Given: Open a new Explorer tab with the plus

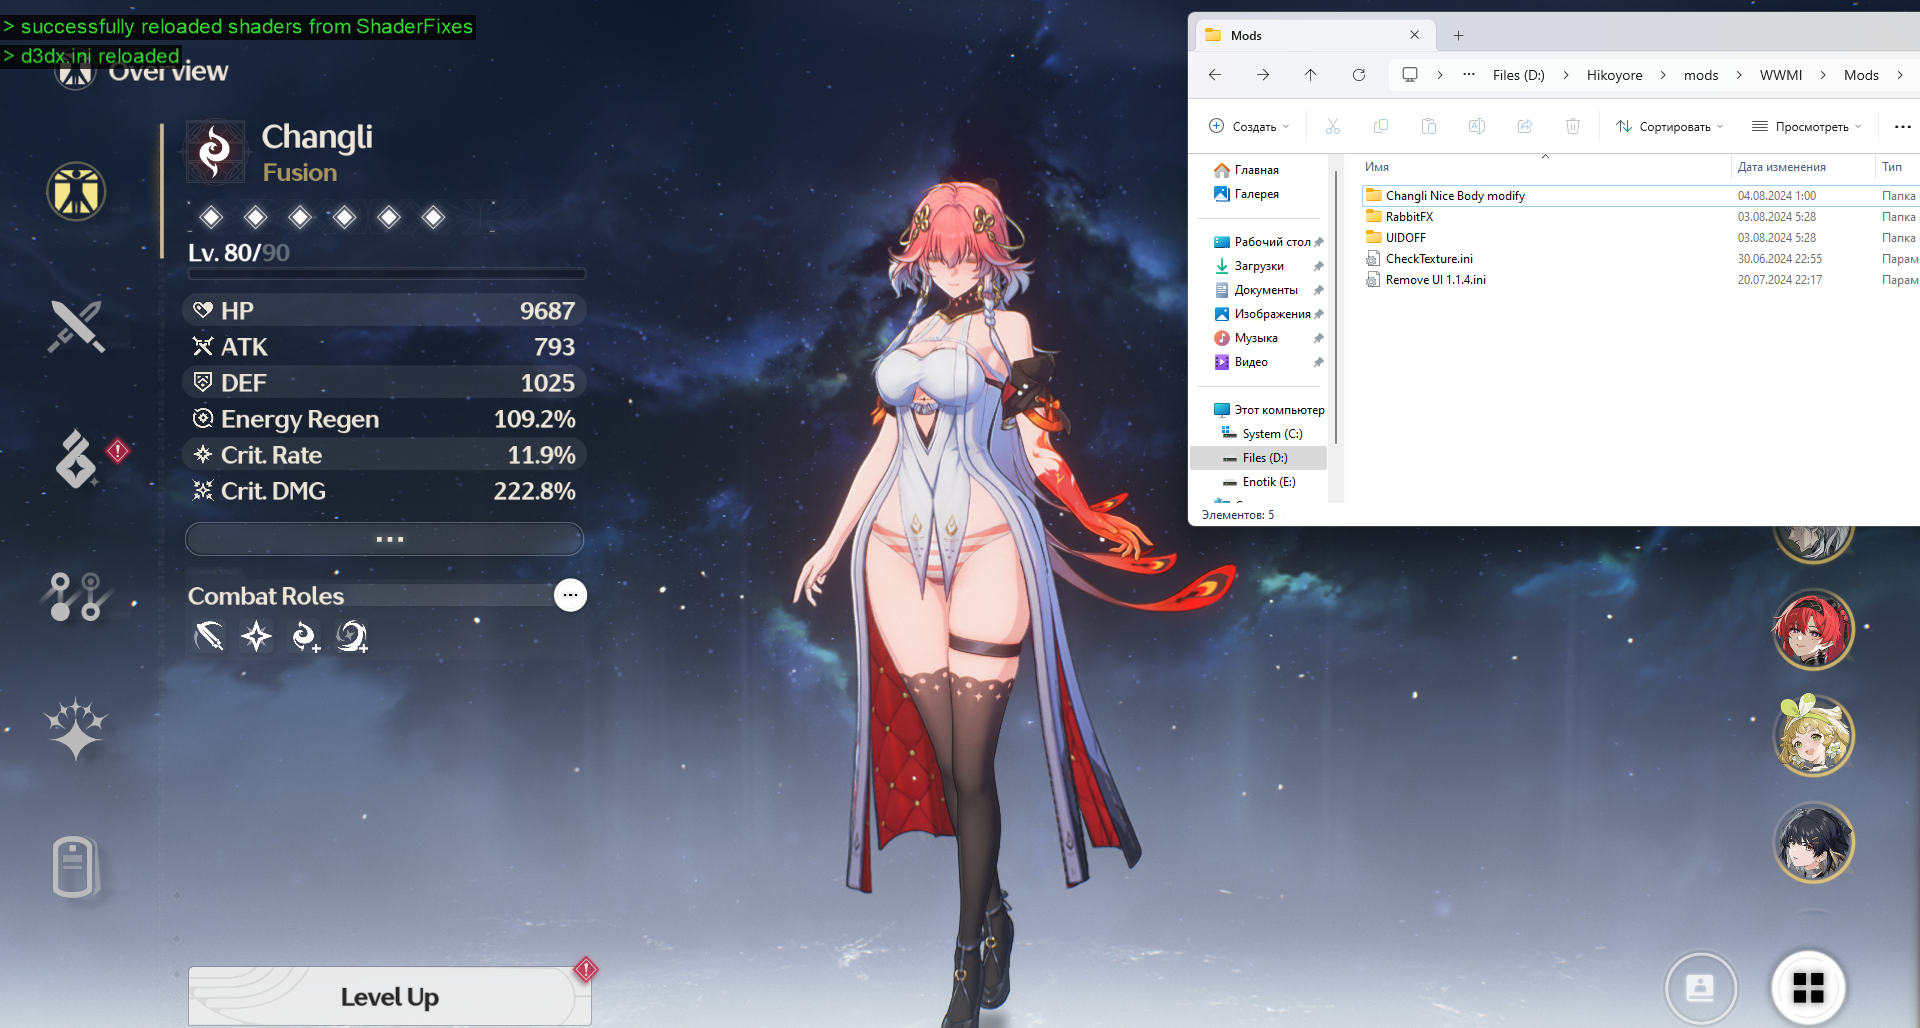Looking at the screenshot, I should point(1458,35).
